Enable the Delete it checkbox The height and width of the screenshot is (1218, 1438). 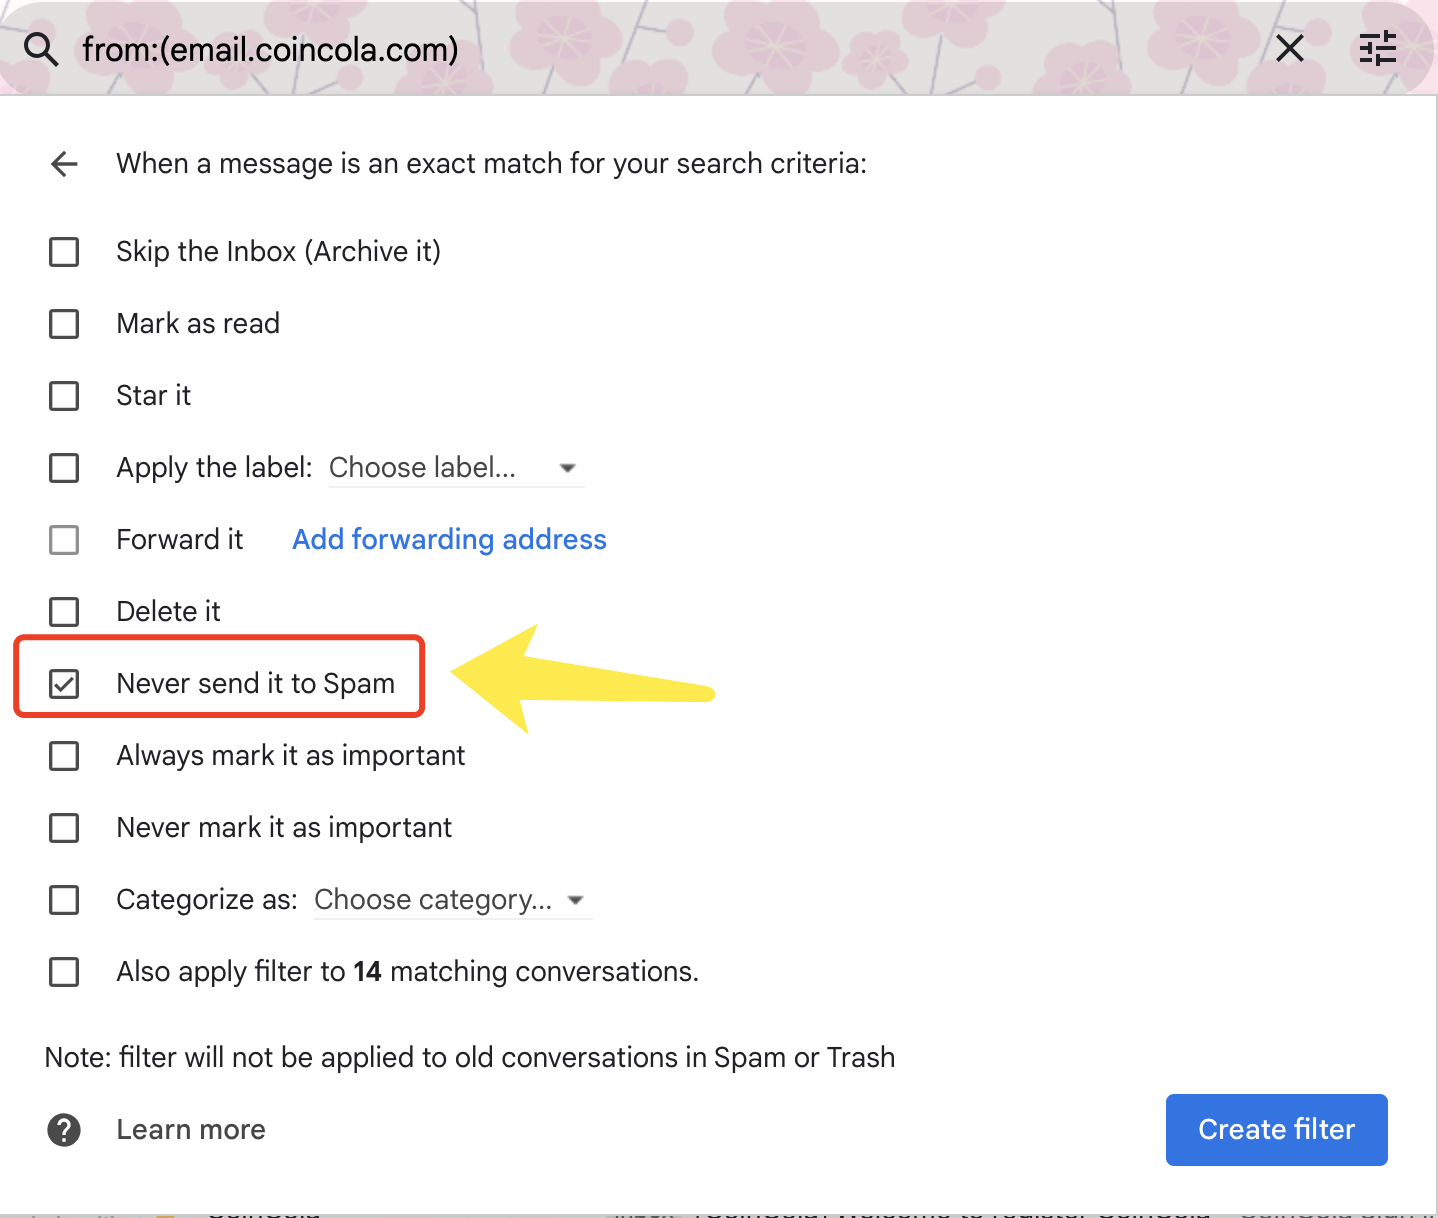point(64,612)
